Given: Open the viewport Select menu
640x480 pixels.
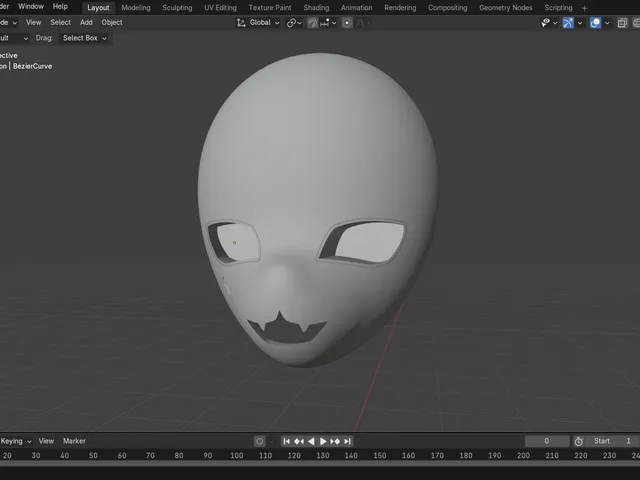Looking at the screenshot, I should click(60, 22).
